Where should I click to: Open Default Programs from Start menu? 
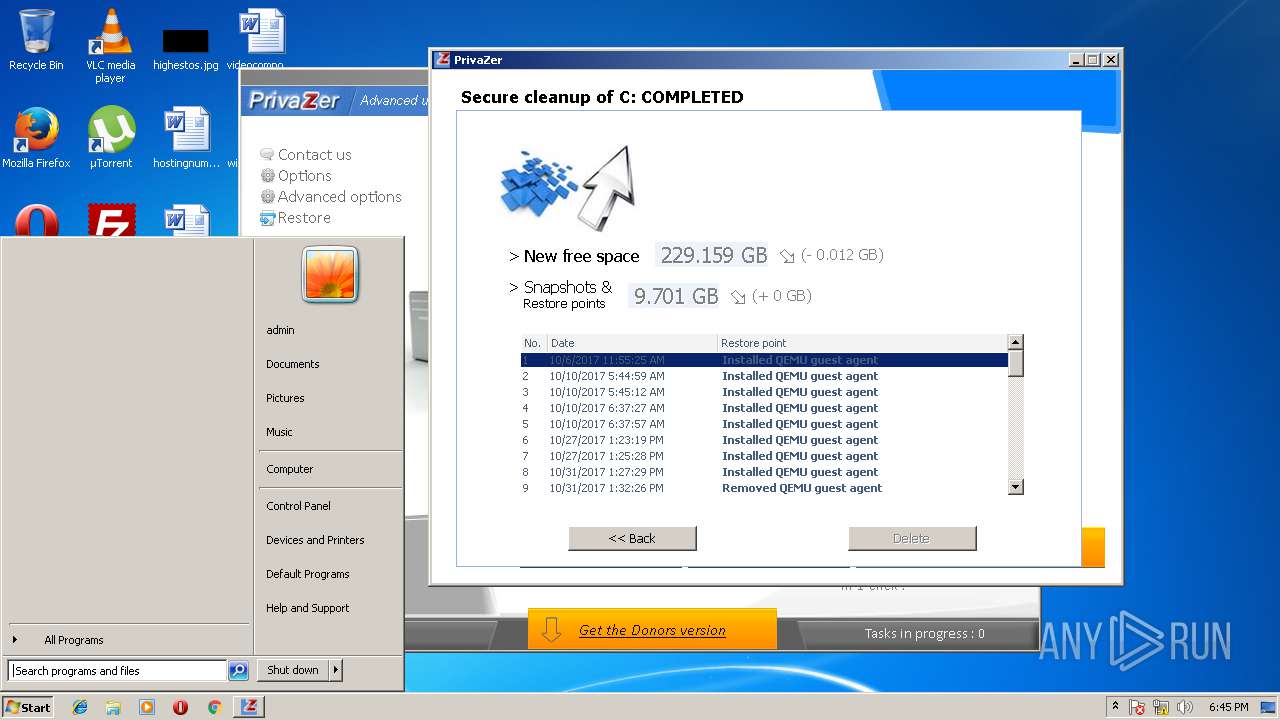[x=308, y=574]
